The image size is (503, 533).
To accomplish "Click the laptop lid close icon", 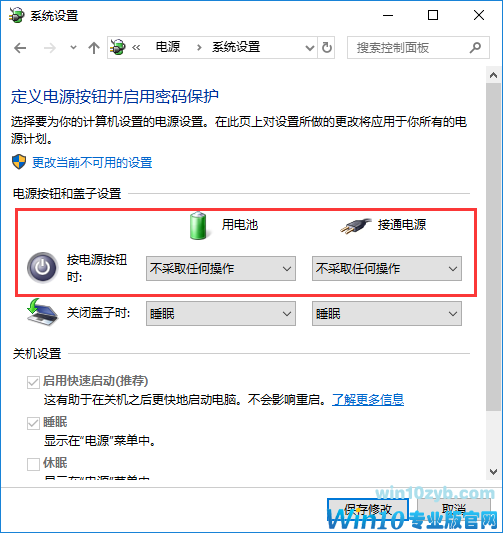I will [x=42, y=313].
